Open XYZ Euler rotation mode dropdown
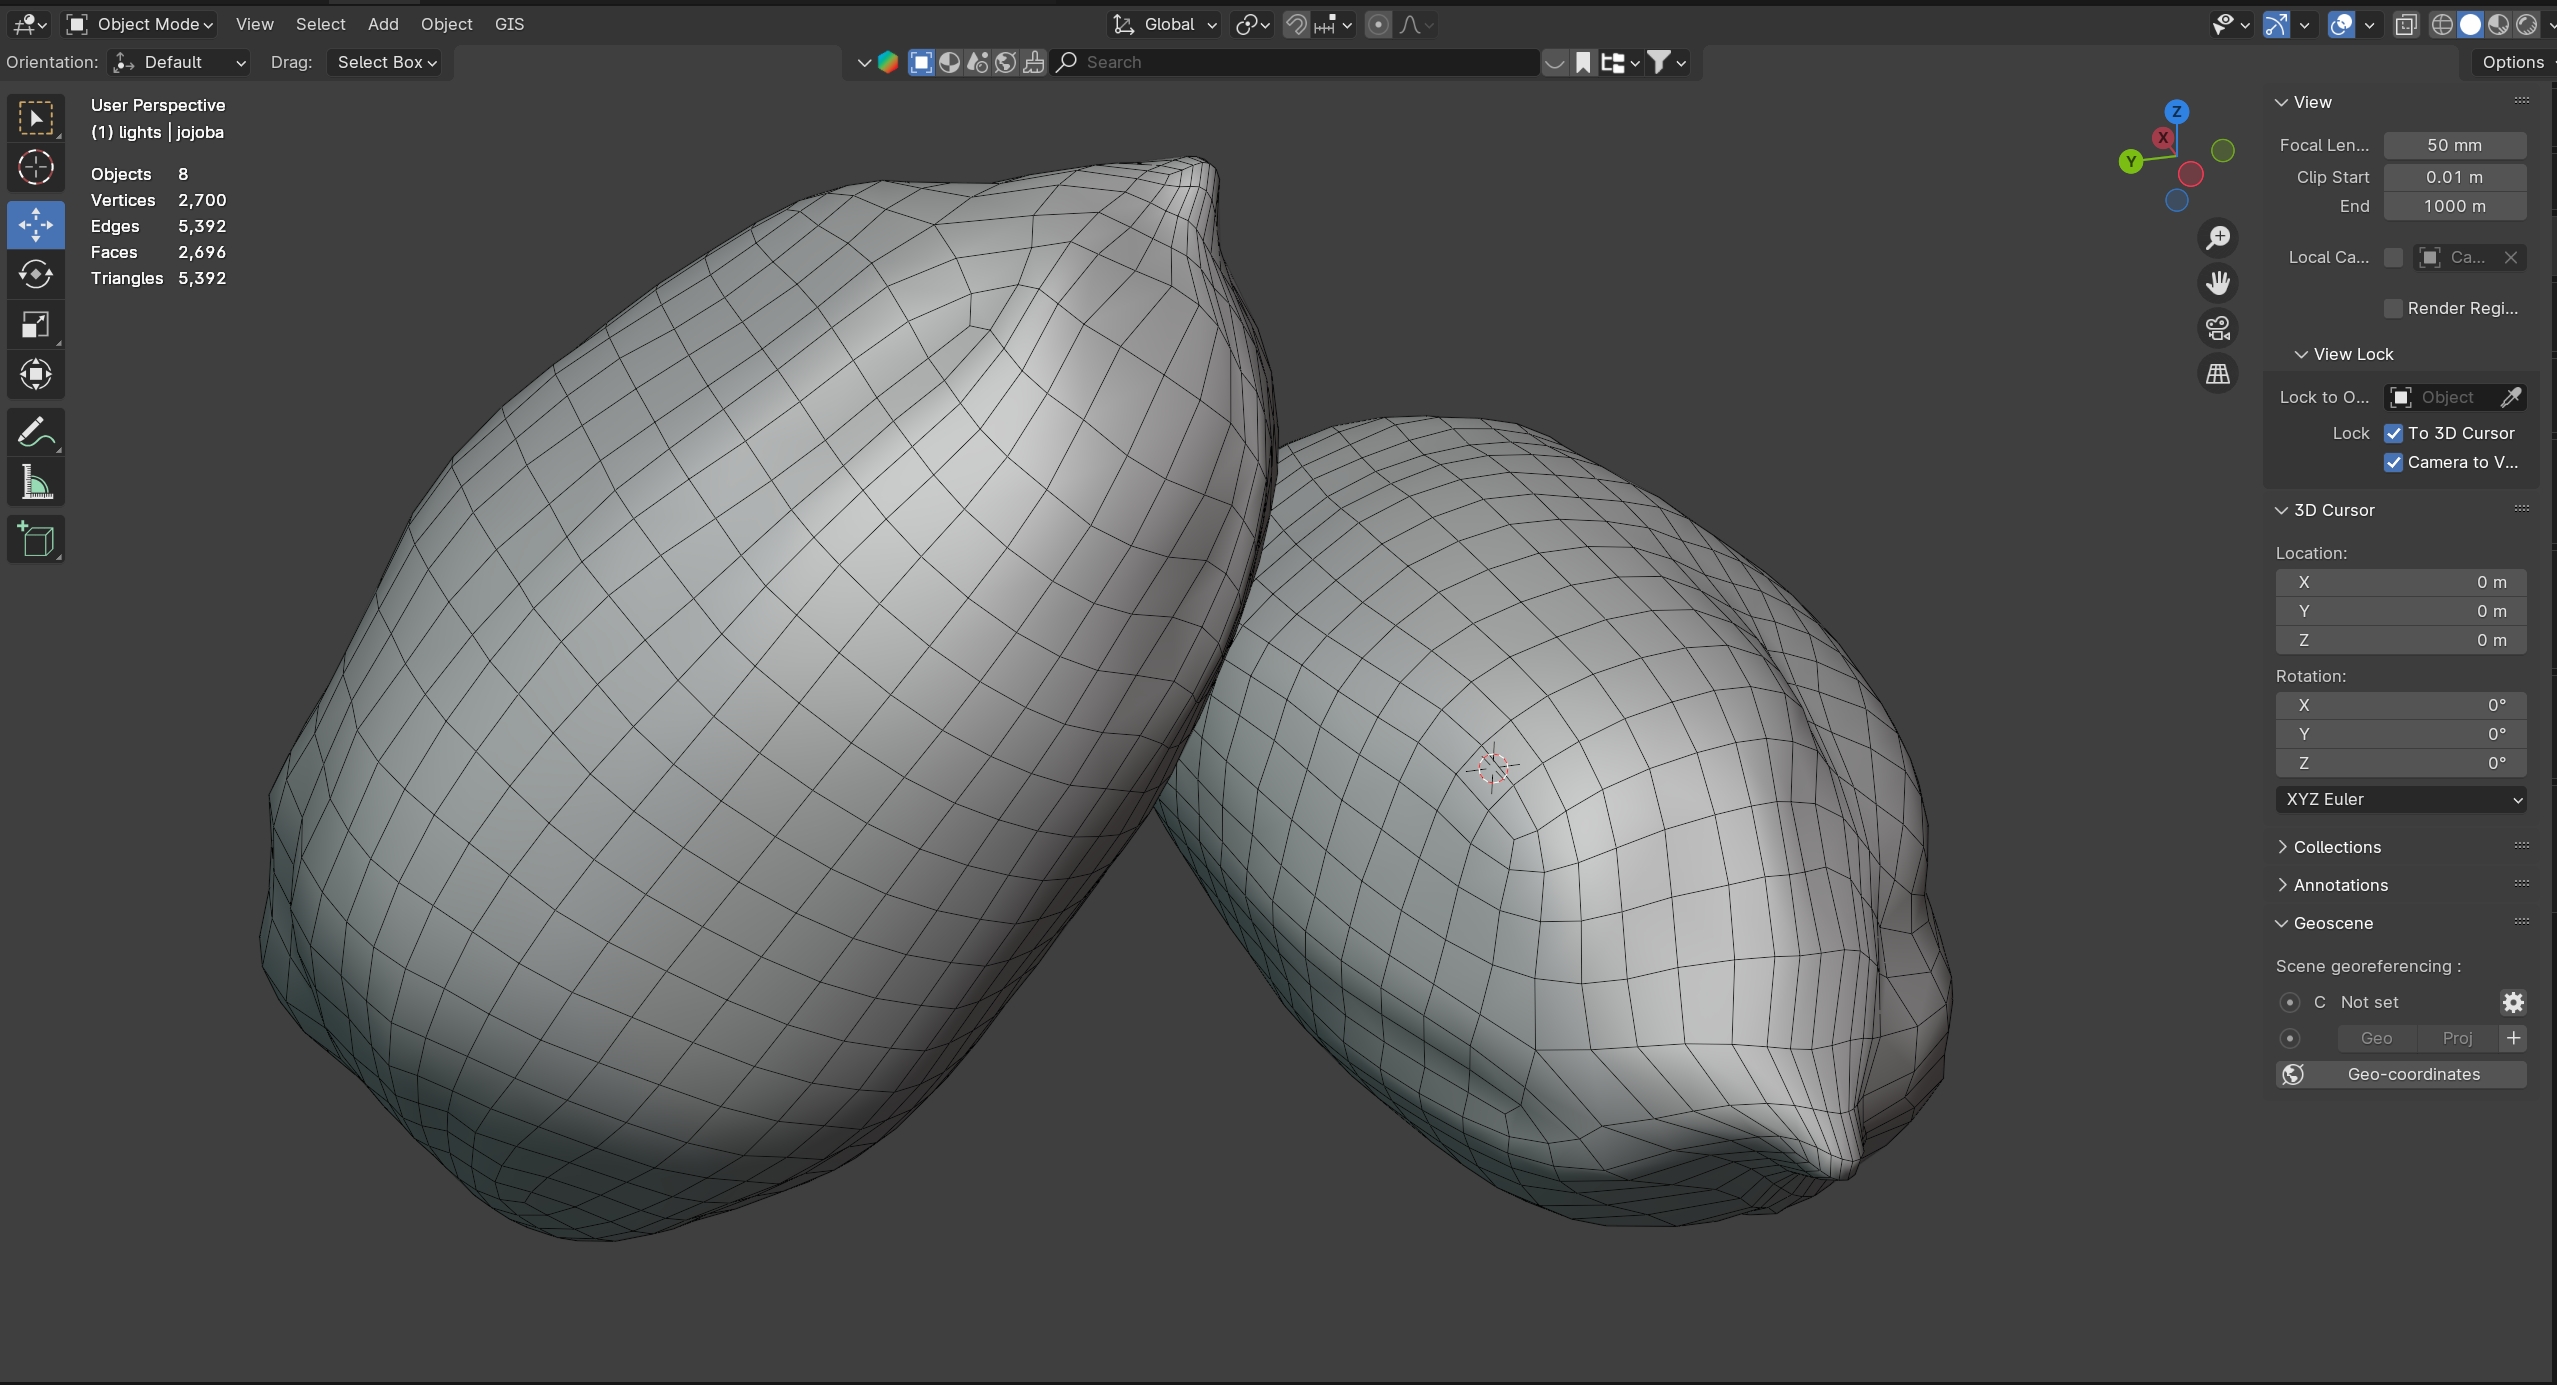Image resolution: width=2557 pixels, height=1385 pixels. pyautogui.click(x=2400, y=799)
